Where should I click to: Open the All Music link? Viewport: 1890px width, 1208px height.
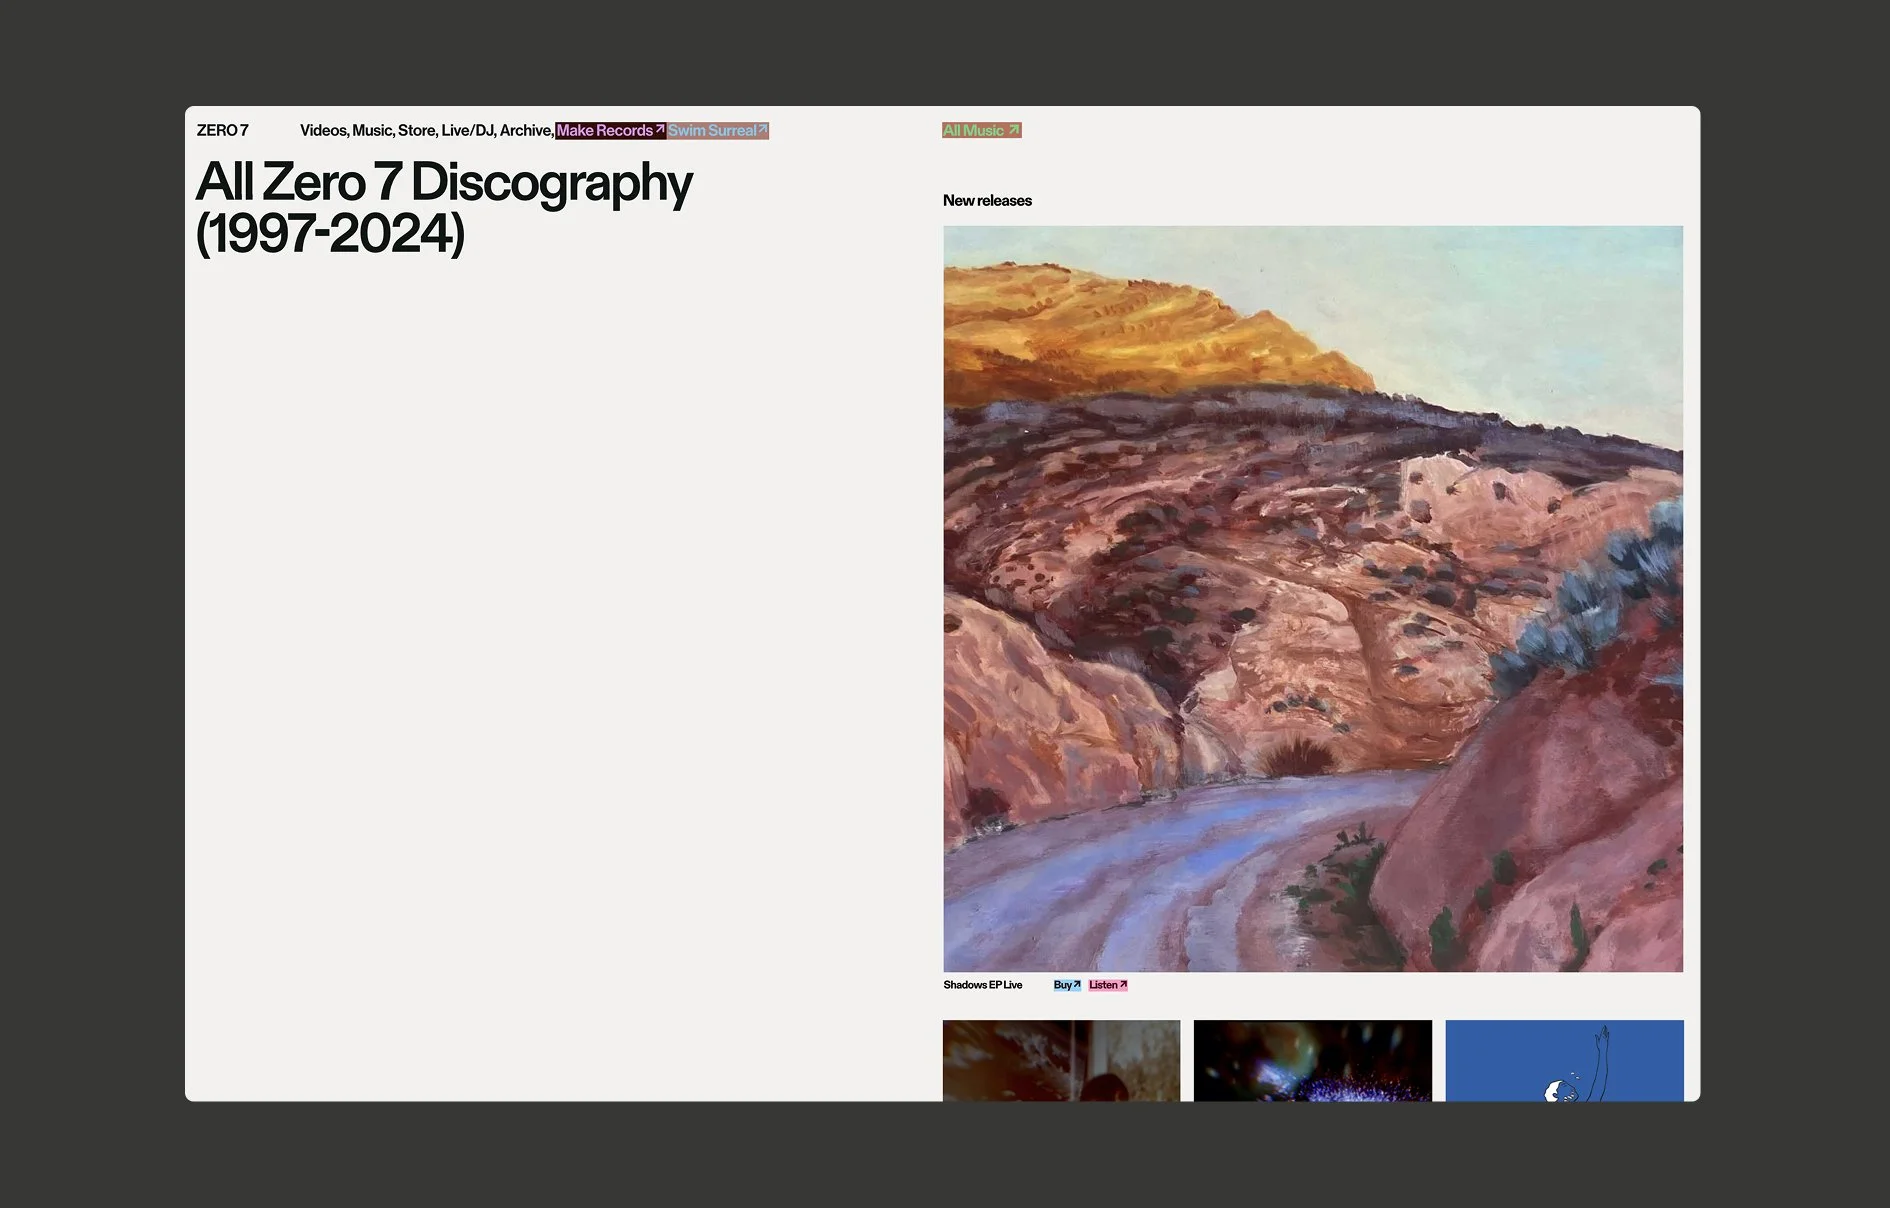pyautogui.click(x=981, y=130)
